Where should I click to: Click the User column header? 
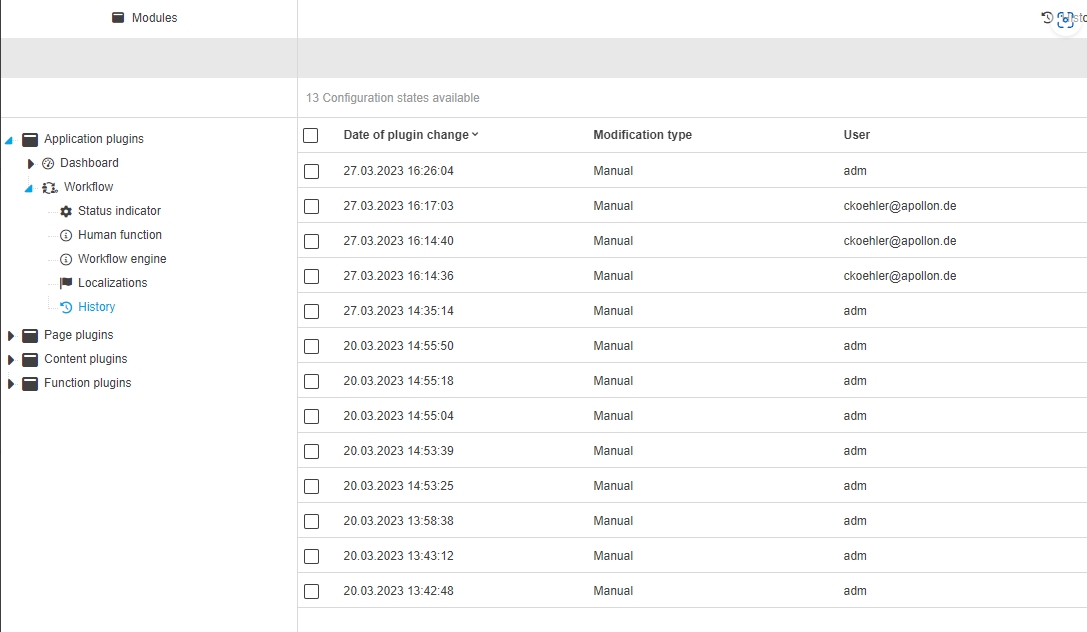pyautogui.click(x=856, y=135)
